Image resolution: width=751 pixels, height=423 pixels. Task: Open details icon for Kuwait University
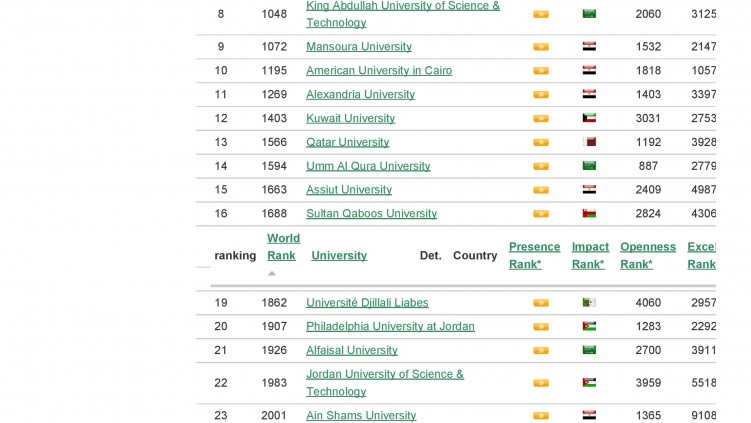[x=541, y=119]
